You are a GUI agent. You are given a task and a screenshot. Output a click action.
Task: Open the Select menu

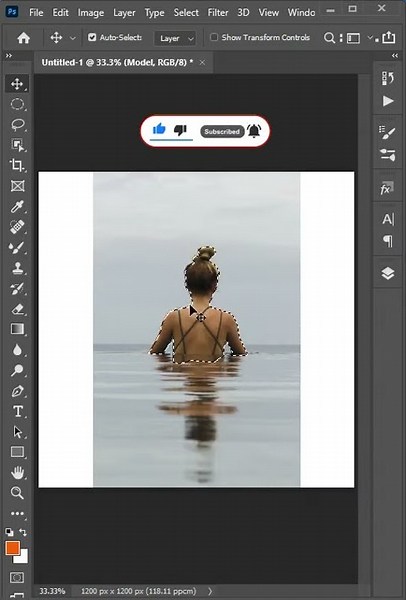(x=186, y=13)
